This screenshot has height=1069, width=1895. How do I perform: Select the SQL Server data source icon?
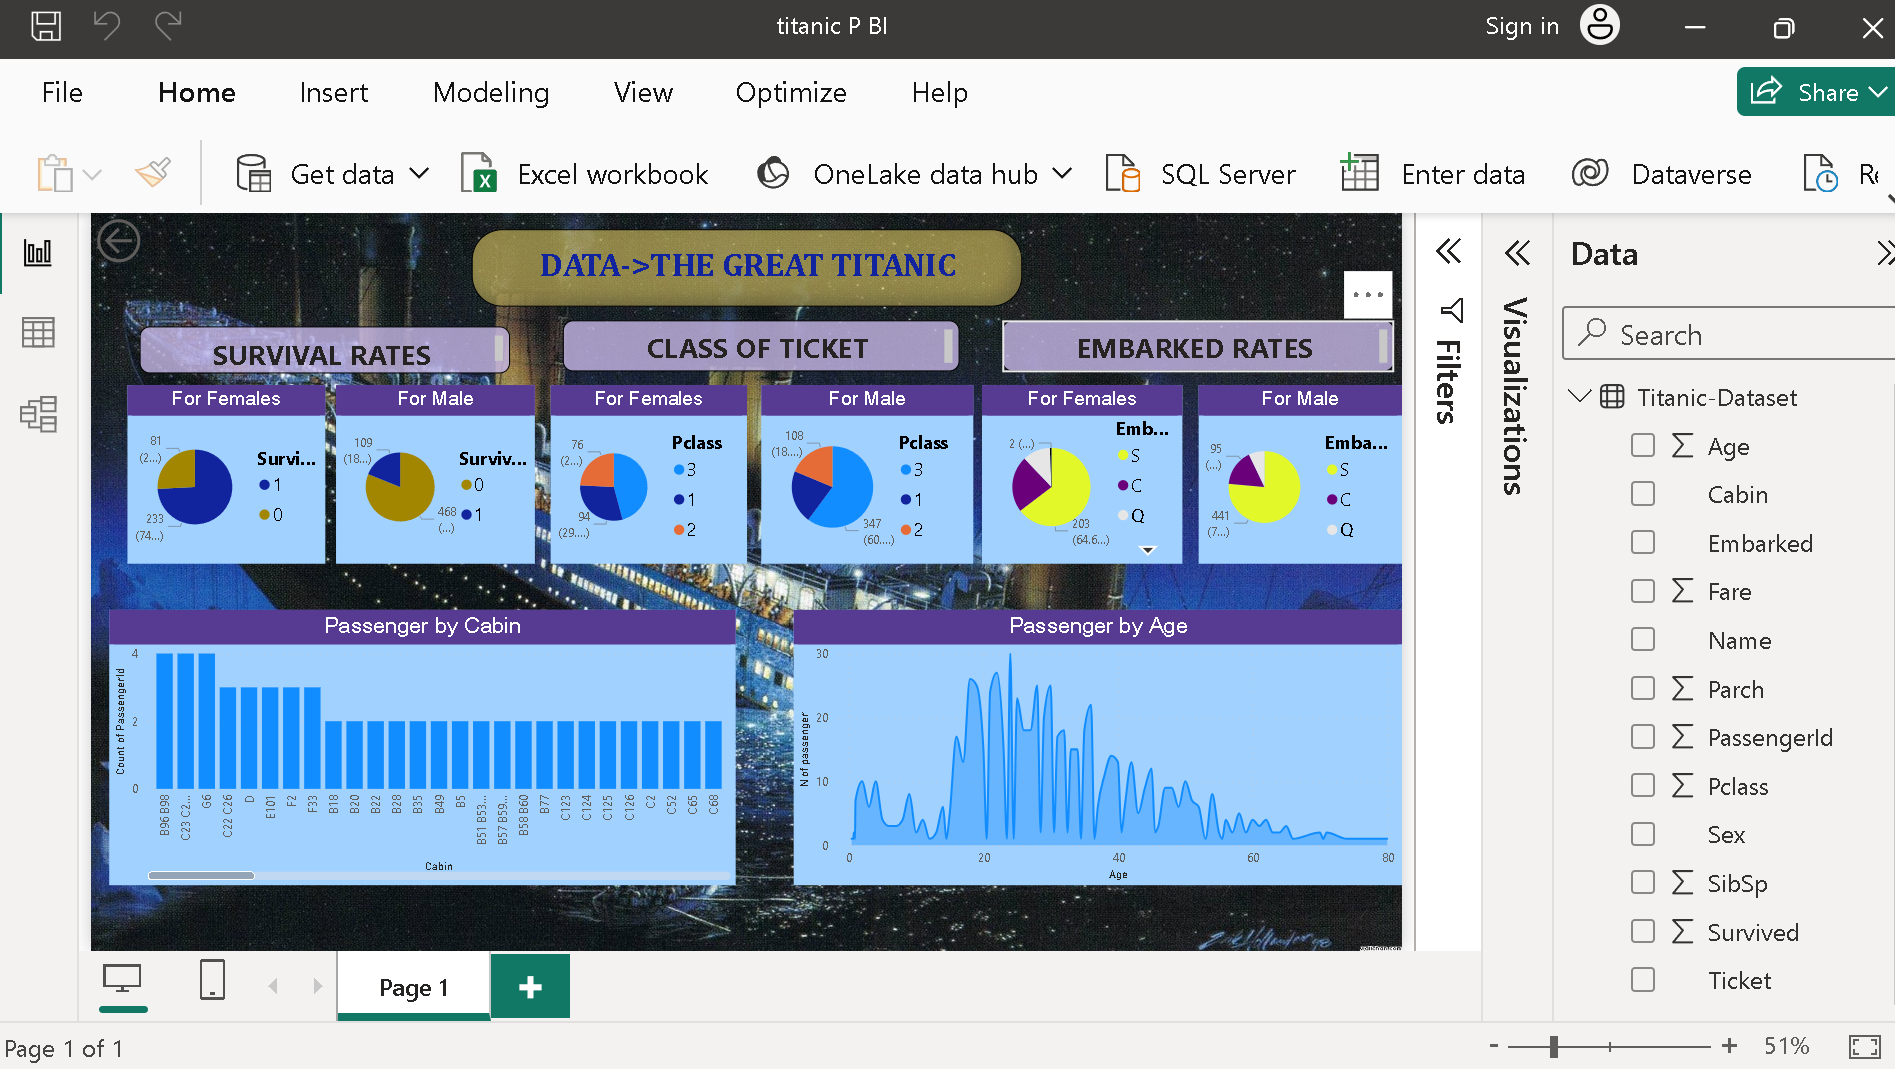1122,173
